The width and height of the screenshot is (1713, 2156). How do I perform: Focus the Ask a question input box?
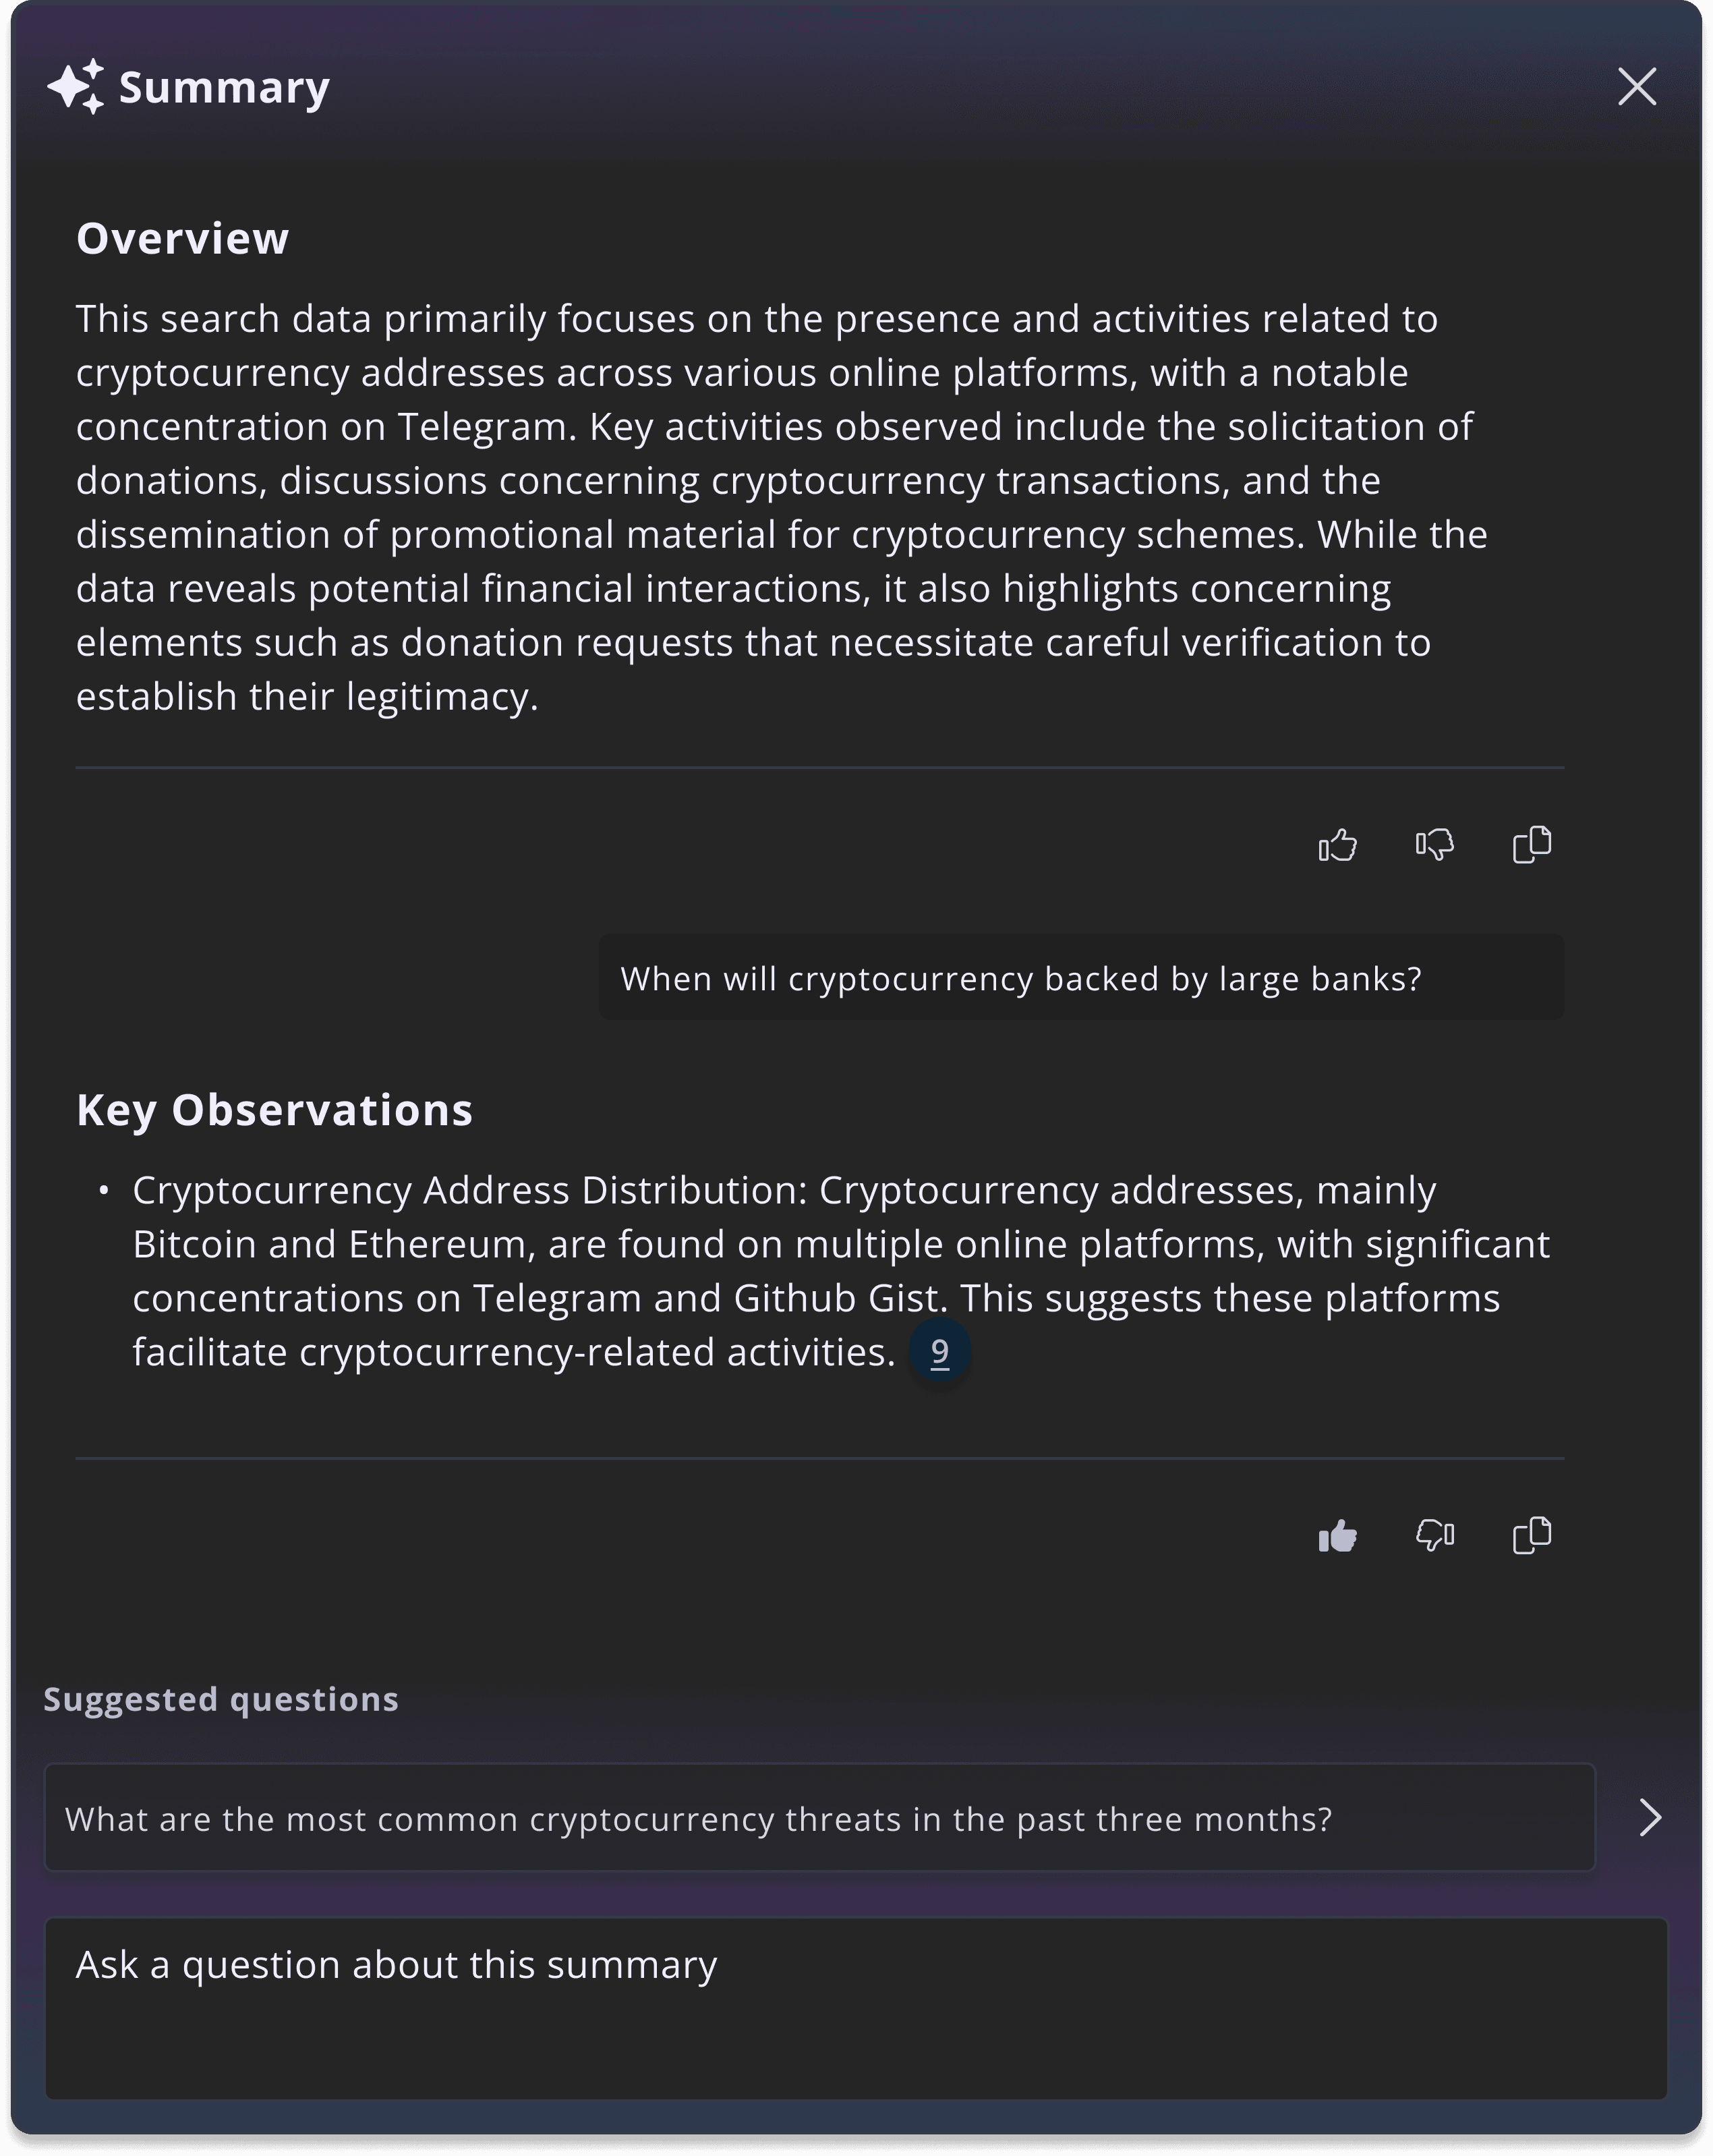click(856, 2008)
